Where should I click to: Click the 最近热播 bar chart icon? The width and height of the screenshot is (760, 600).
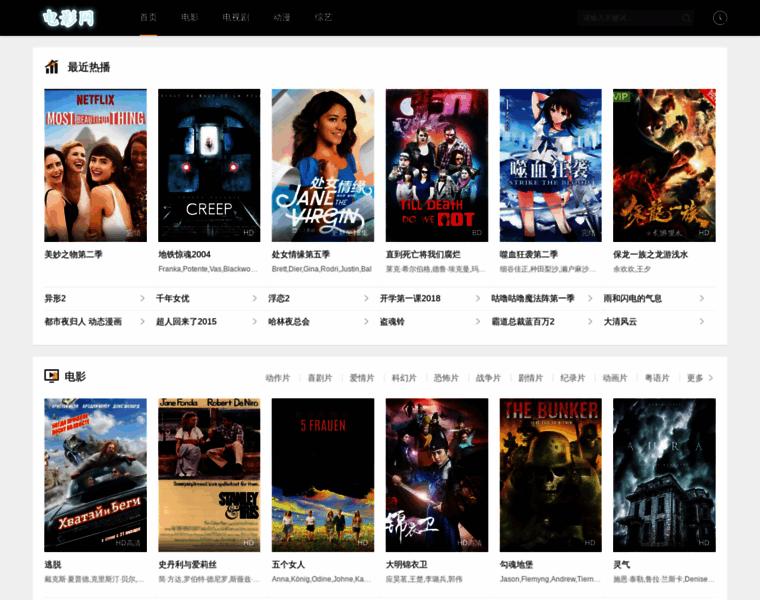point(52,67)
